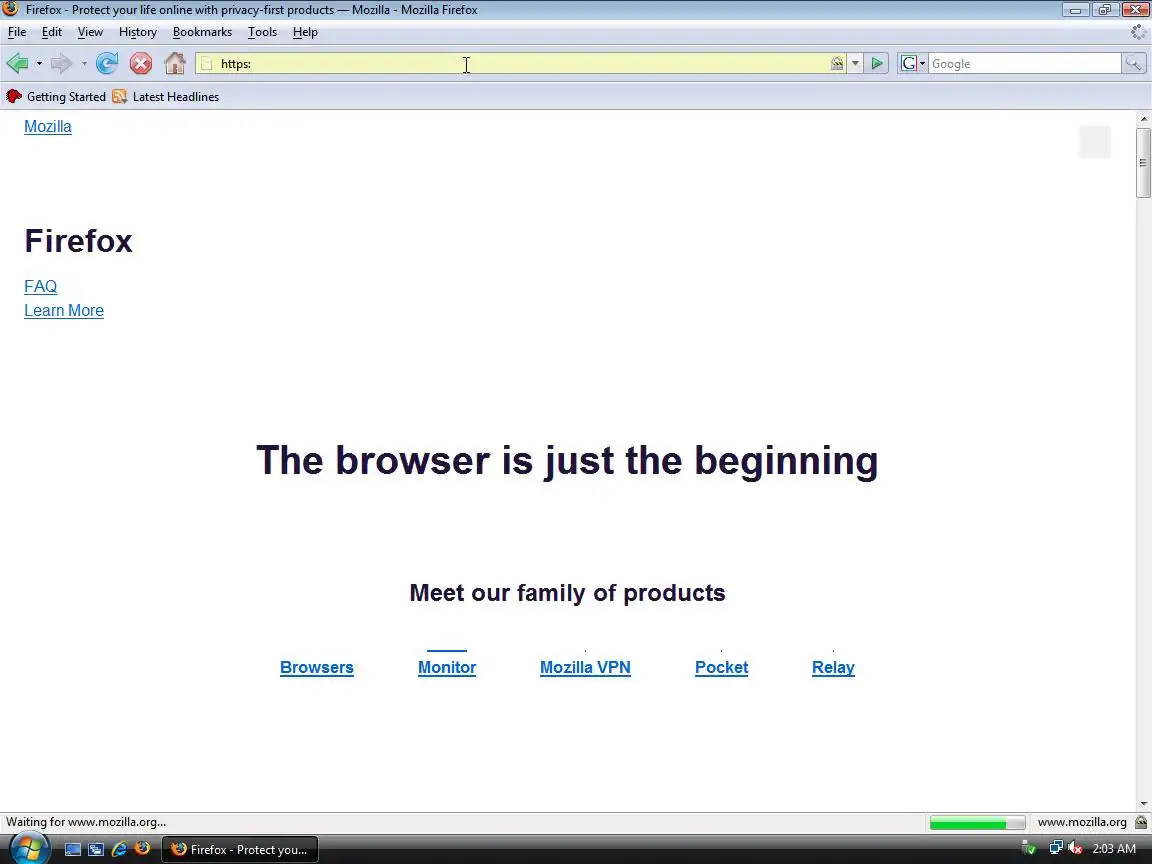Open the Bookmarks menu
1152x864 pixels.
coord(202,32)
